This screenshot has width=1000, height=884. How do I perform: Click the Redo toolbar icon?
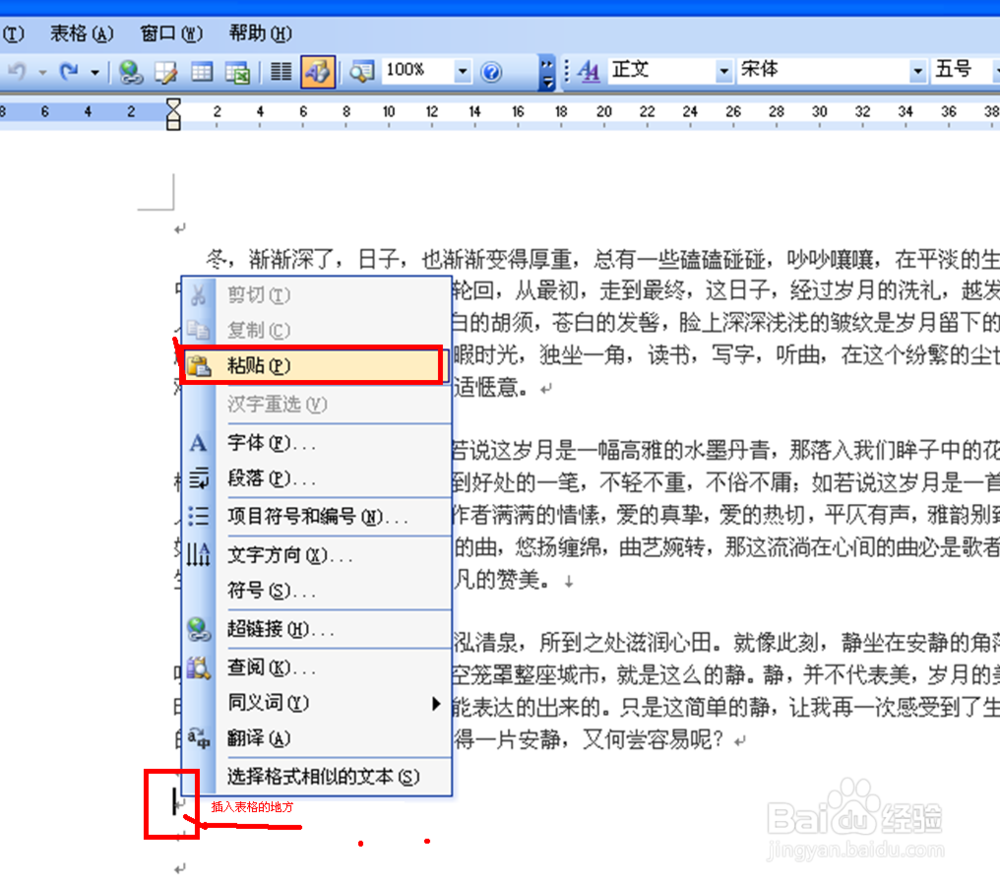click(69, 71)
